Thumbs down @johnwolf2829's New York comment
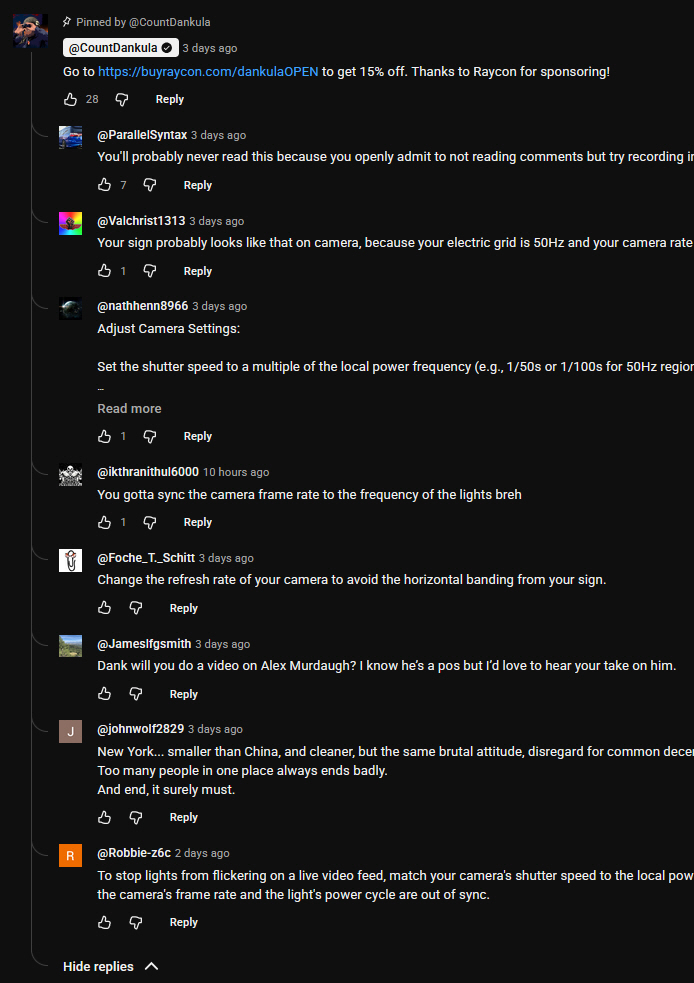The width and height of the screenshot is (694, 983). (x=135, y=817)
